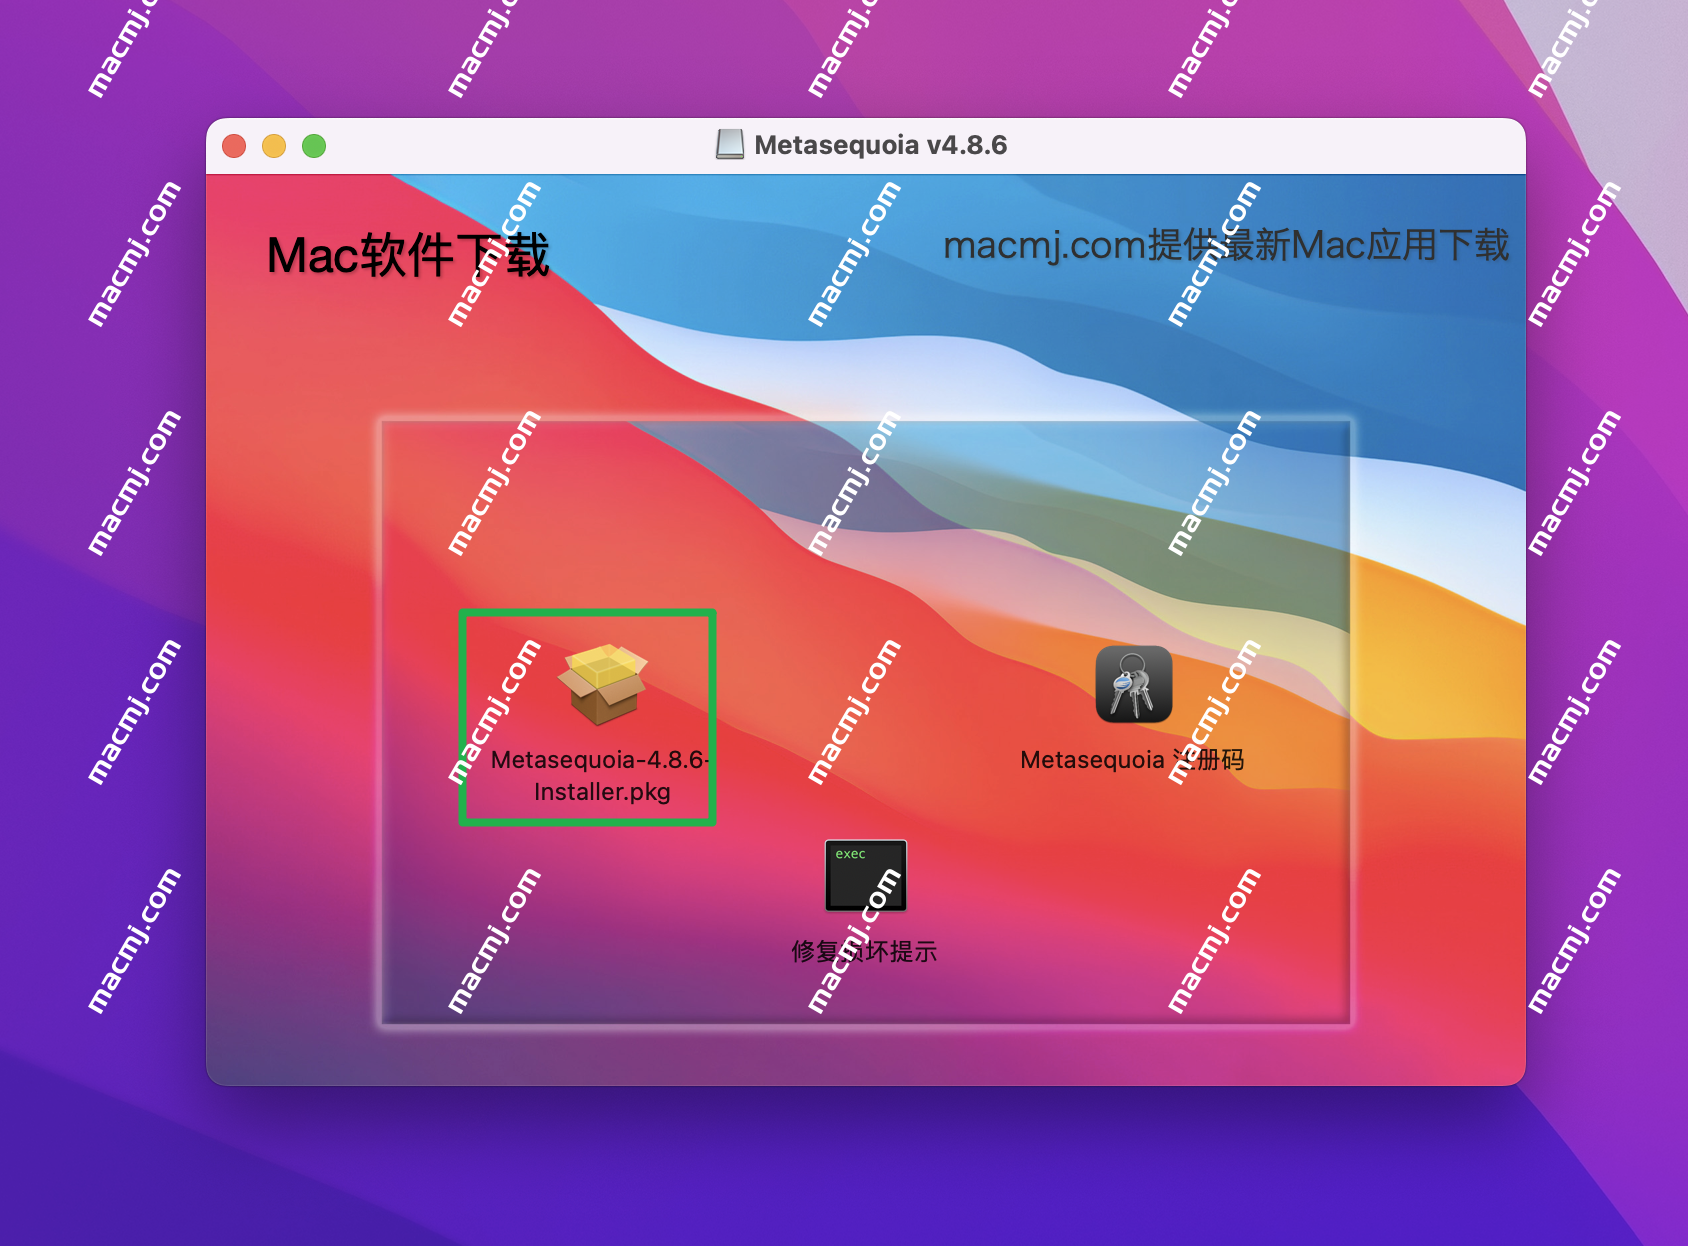The image size is (1688, 1246).
Task: Select the Metasequoia installer package icon
Action: coord(602,685)
